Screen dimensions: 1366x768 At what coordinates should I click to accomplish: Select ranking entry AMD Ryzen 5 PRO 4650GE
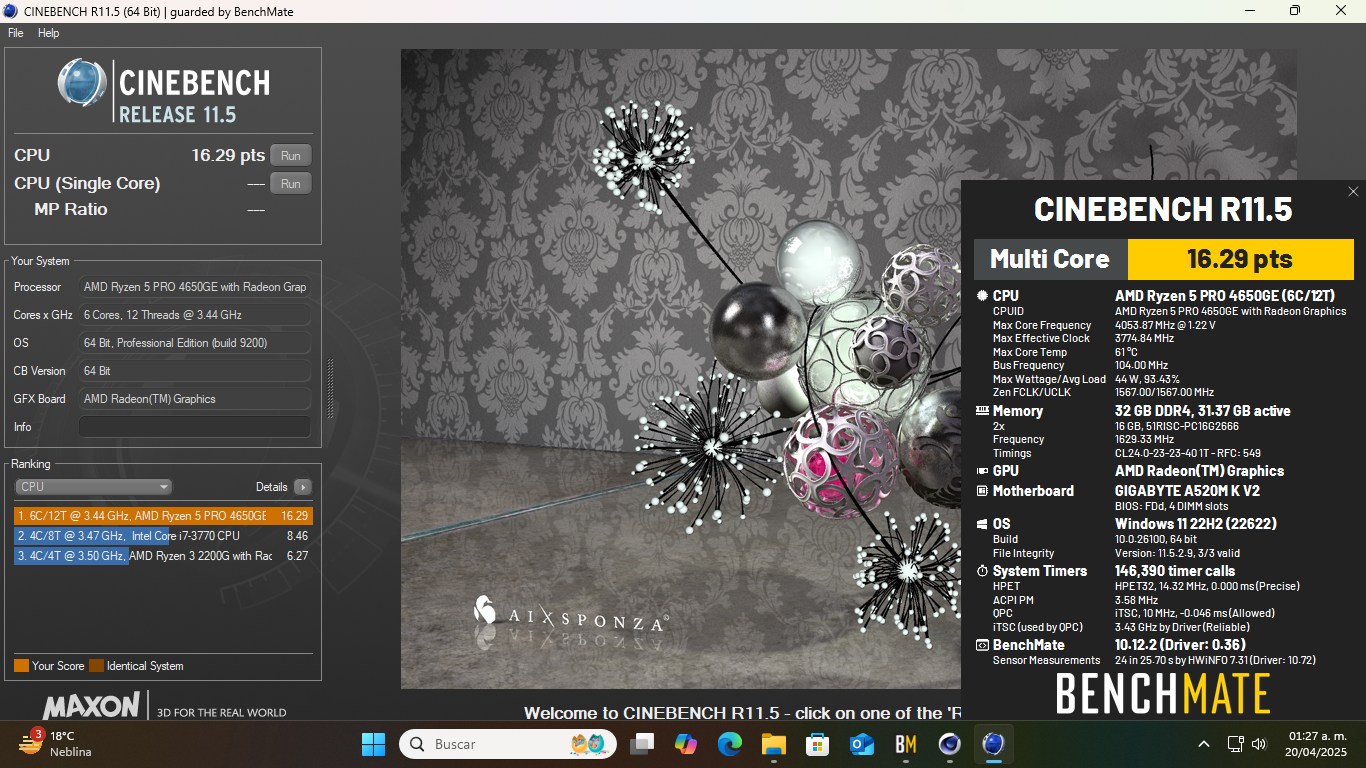point(163,516)
